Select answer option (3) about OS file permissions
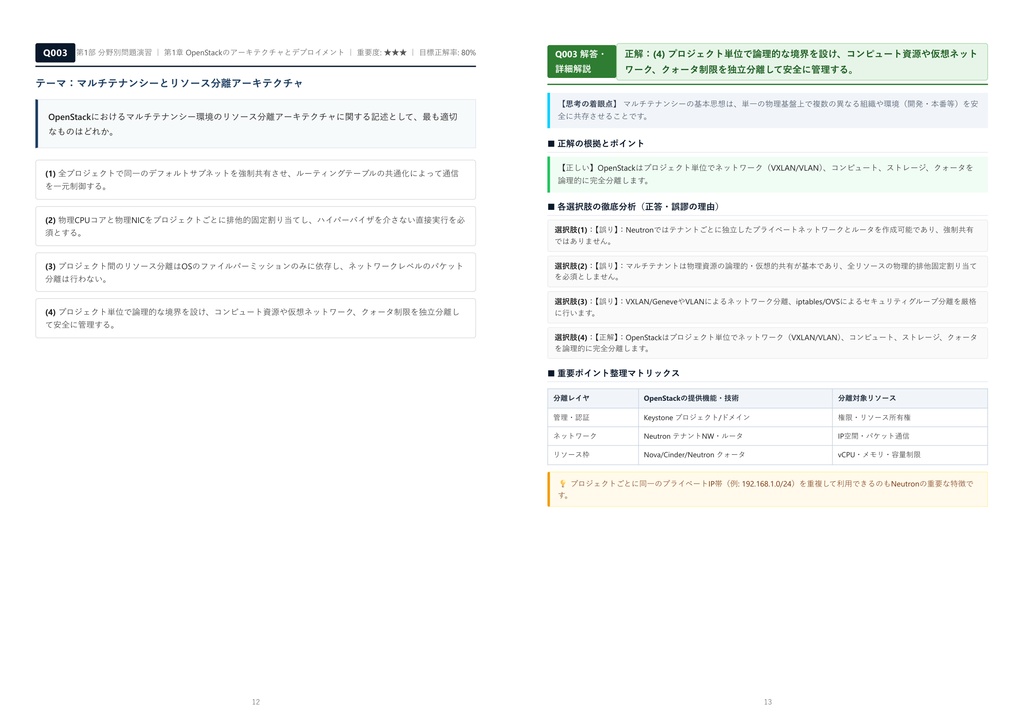Image resolution: width=1024 pixels, height=724 pixels. coord(255,272)
